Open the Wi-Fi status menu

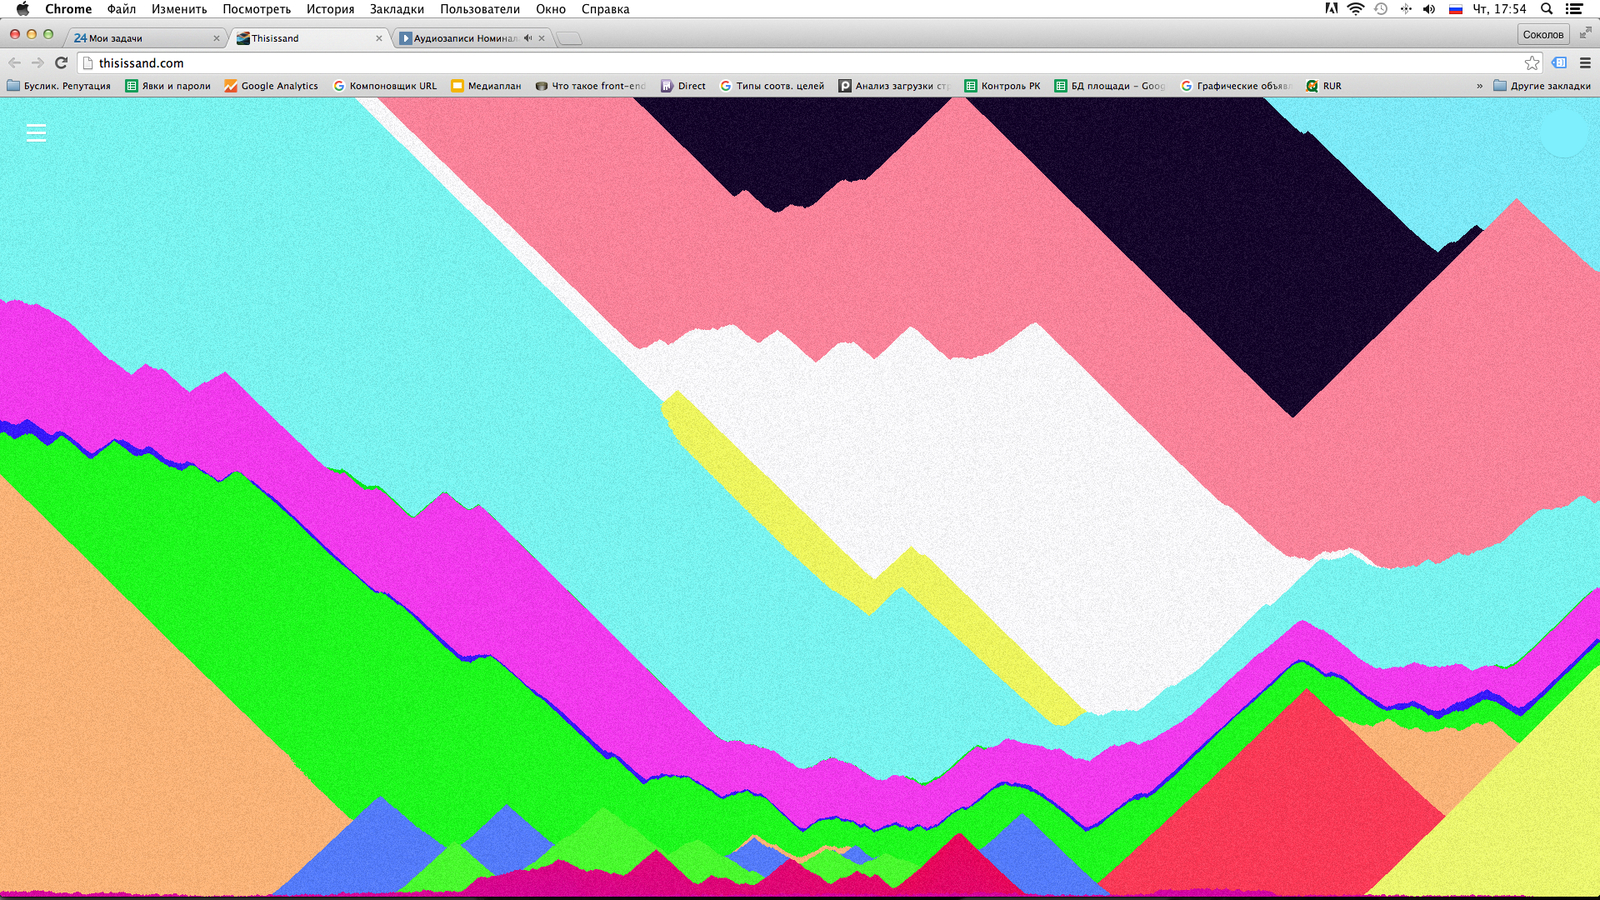pyautogui.click(x=1355, y=9)
